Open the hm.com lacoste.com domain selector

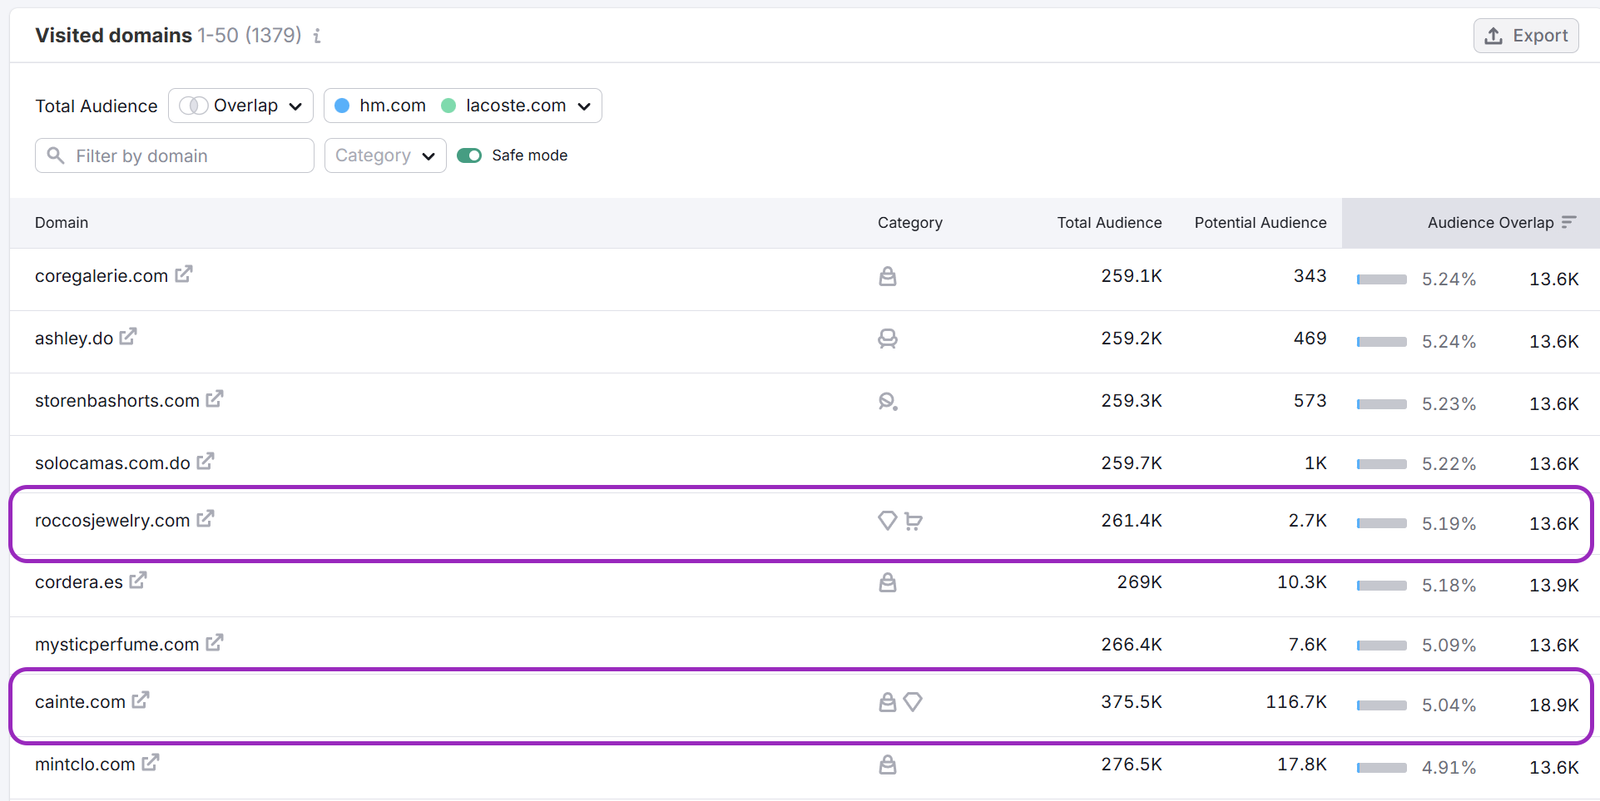click(463, 106)
